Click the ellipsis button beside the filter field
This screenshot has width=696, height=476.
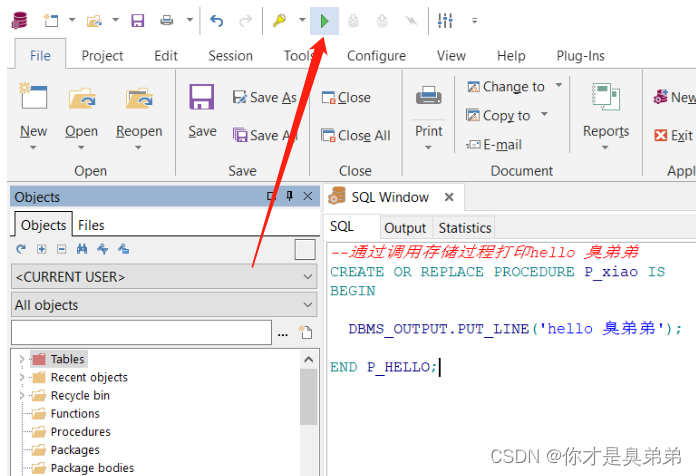283,333
